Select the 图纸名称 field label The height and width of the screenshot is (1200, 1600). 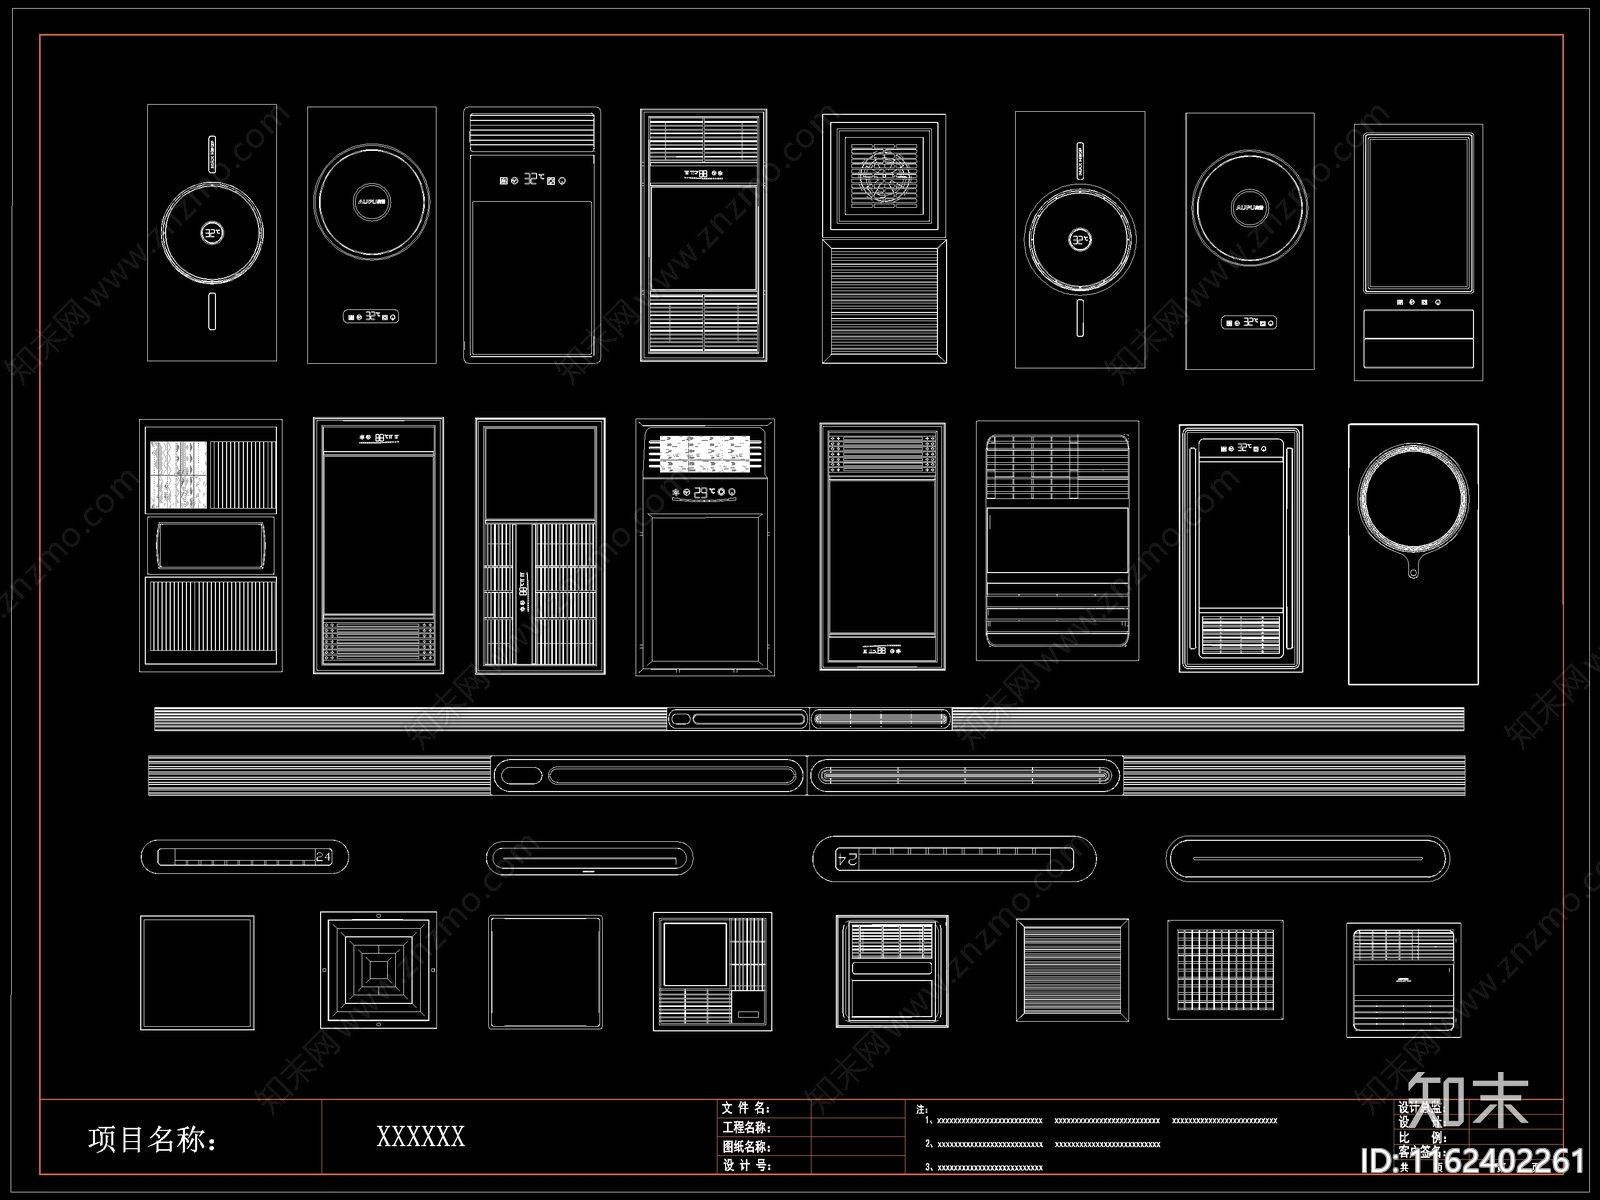coord(746,1146)
